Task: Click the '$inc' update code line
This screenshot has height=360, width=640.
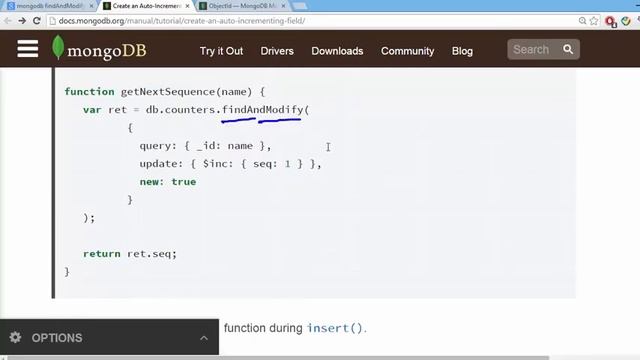Action: click(231, 164)
